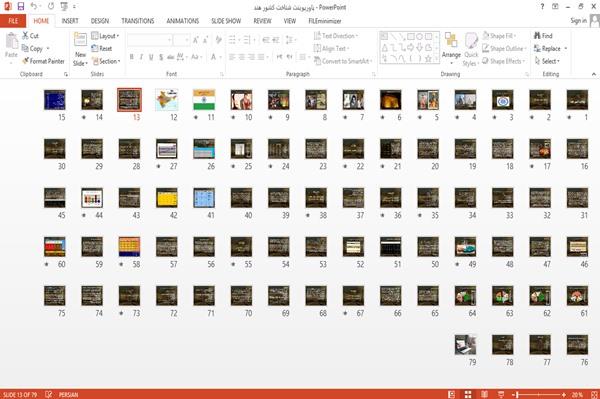
Task: Select slide 60 thumbnail
Action: [x=55, y=247]
